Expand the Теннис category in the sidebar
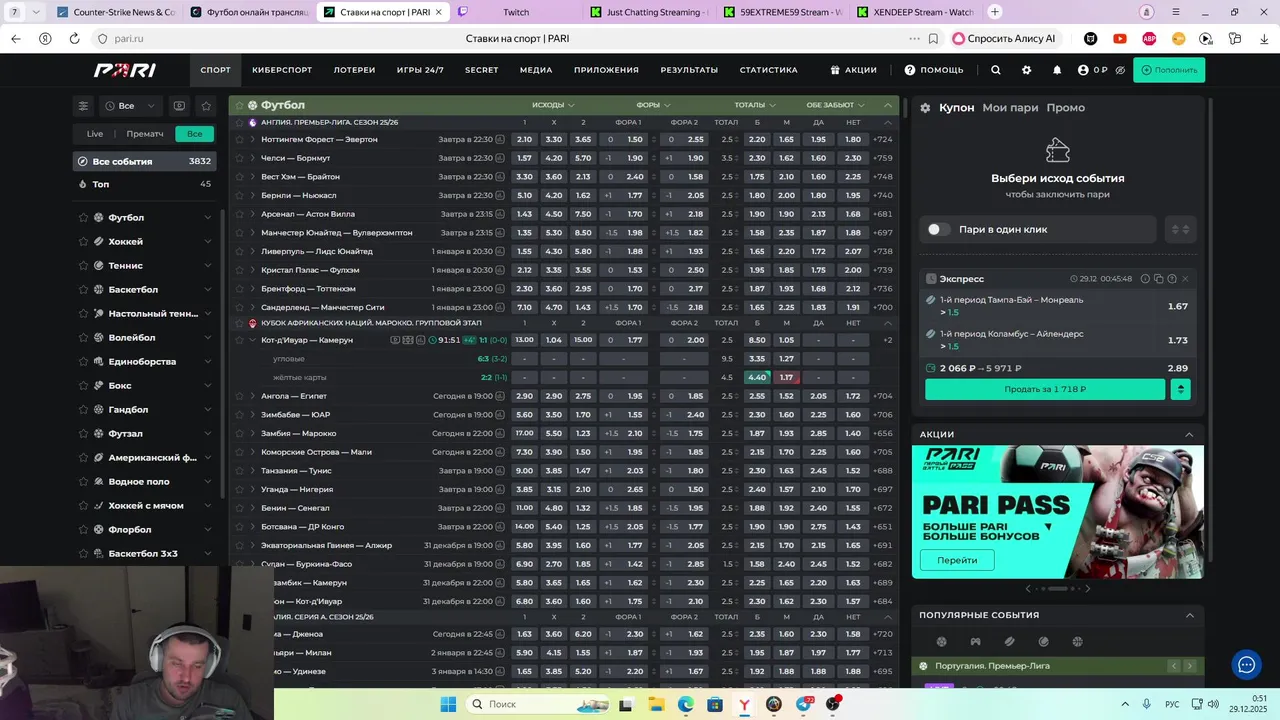The image size is (1280, 720). pos(207,266)
